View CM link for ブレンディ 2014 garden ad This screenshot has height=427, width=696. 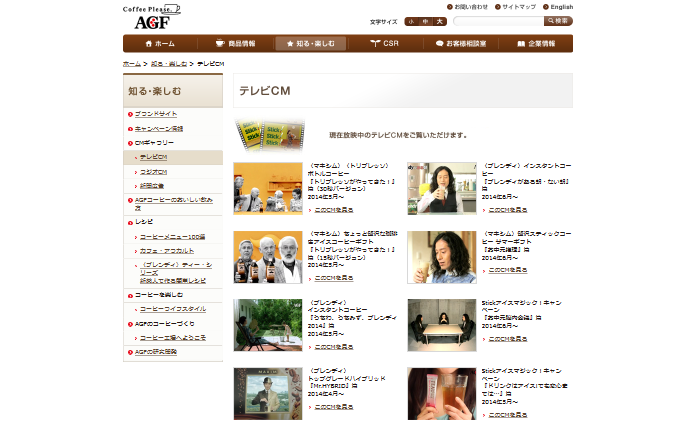pos(334,347)
